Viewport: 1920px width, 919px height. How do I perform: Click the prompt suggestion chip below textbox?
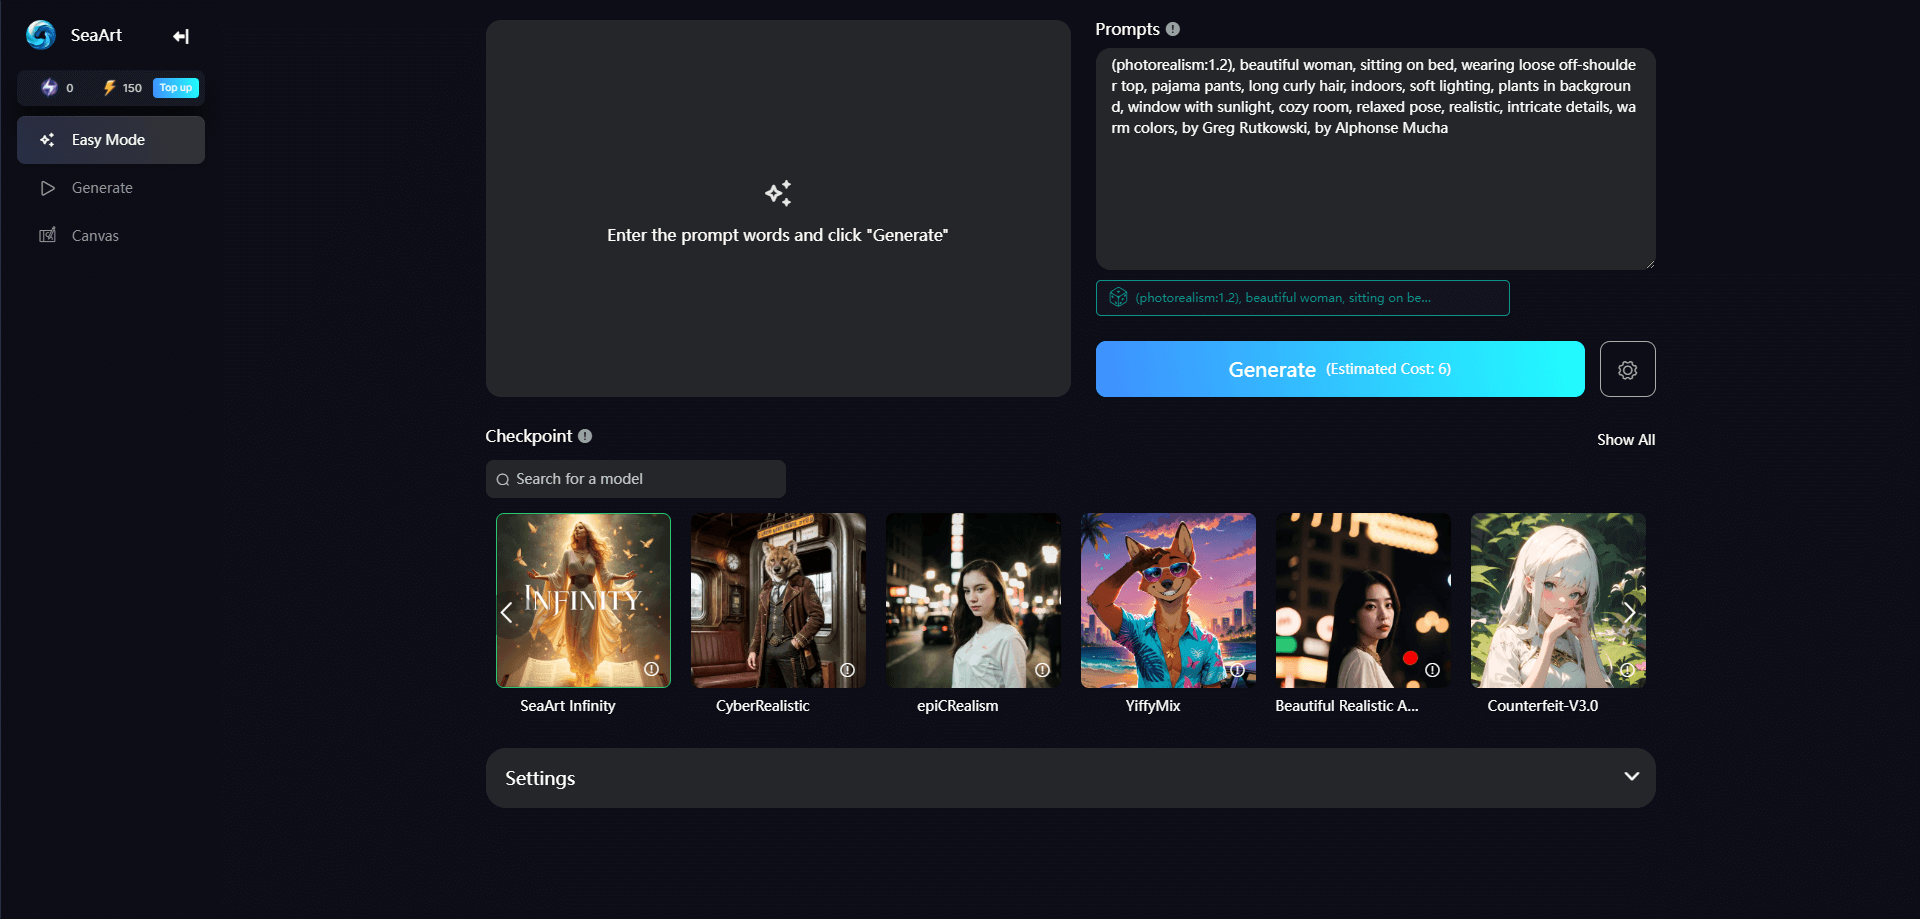1302,298
